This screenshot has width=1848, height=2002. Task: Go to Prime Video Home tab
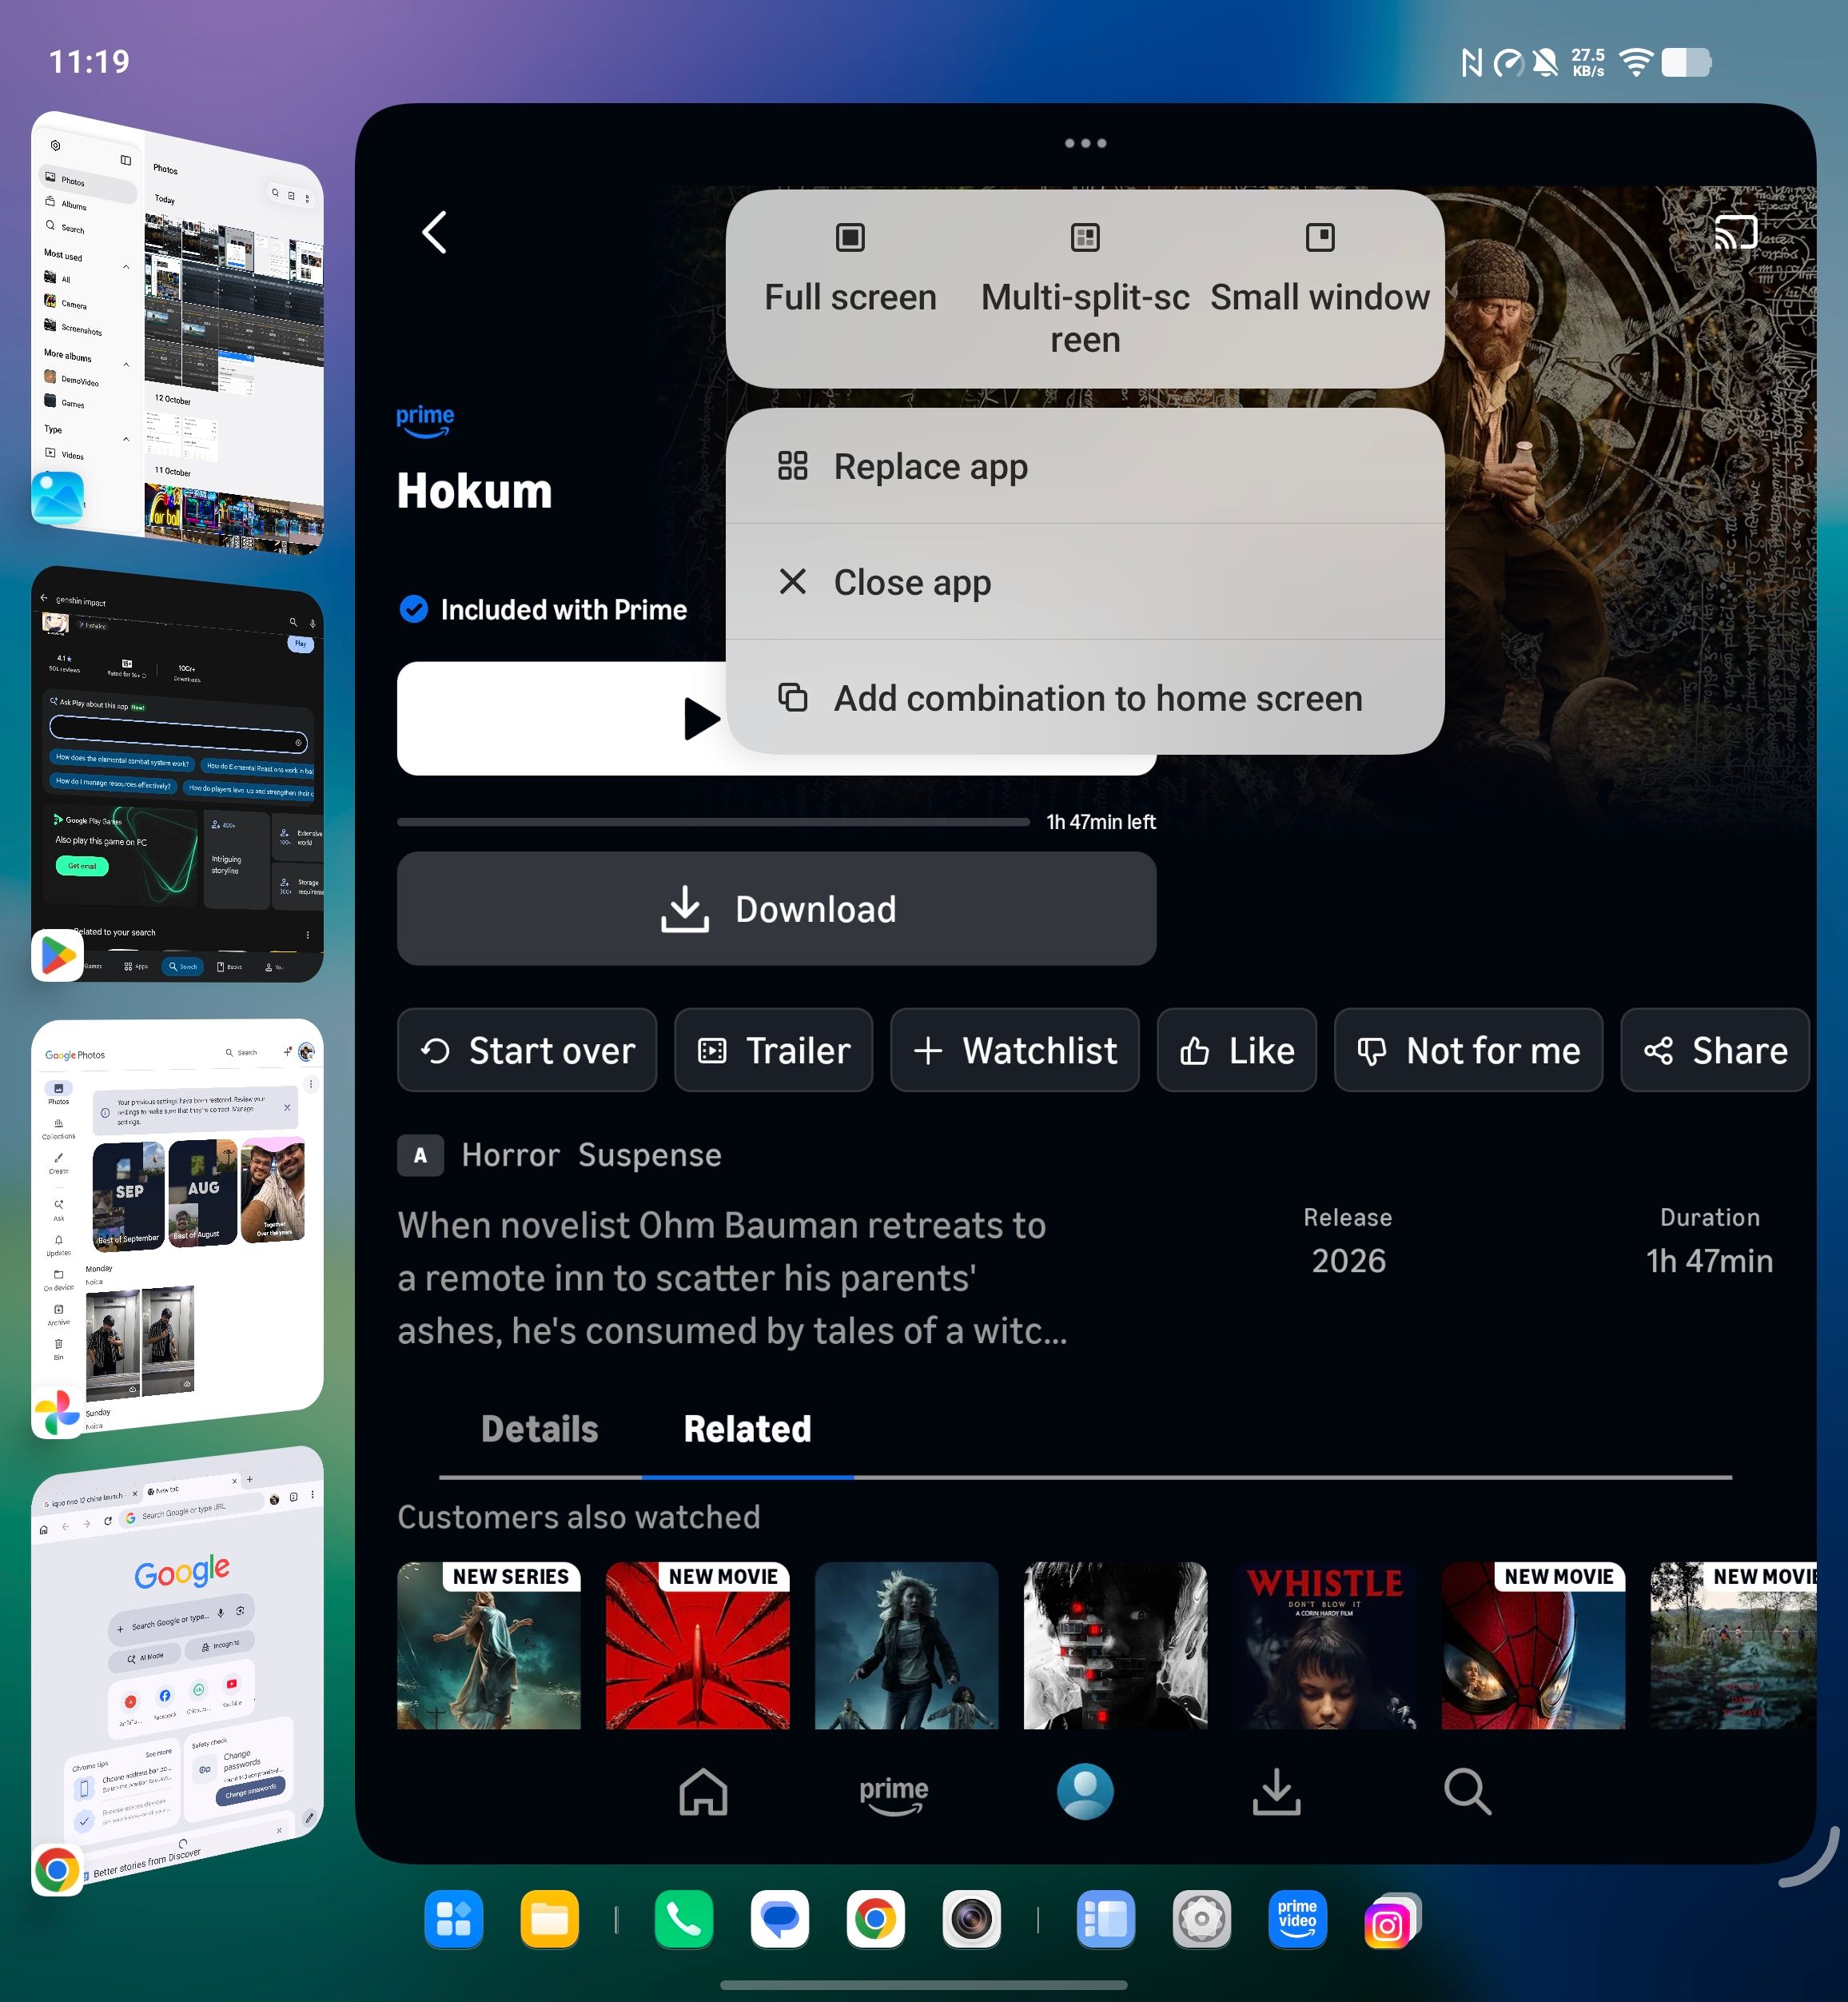pyautogui.click(x=703, y=1791)
